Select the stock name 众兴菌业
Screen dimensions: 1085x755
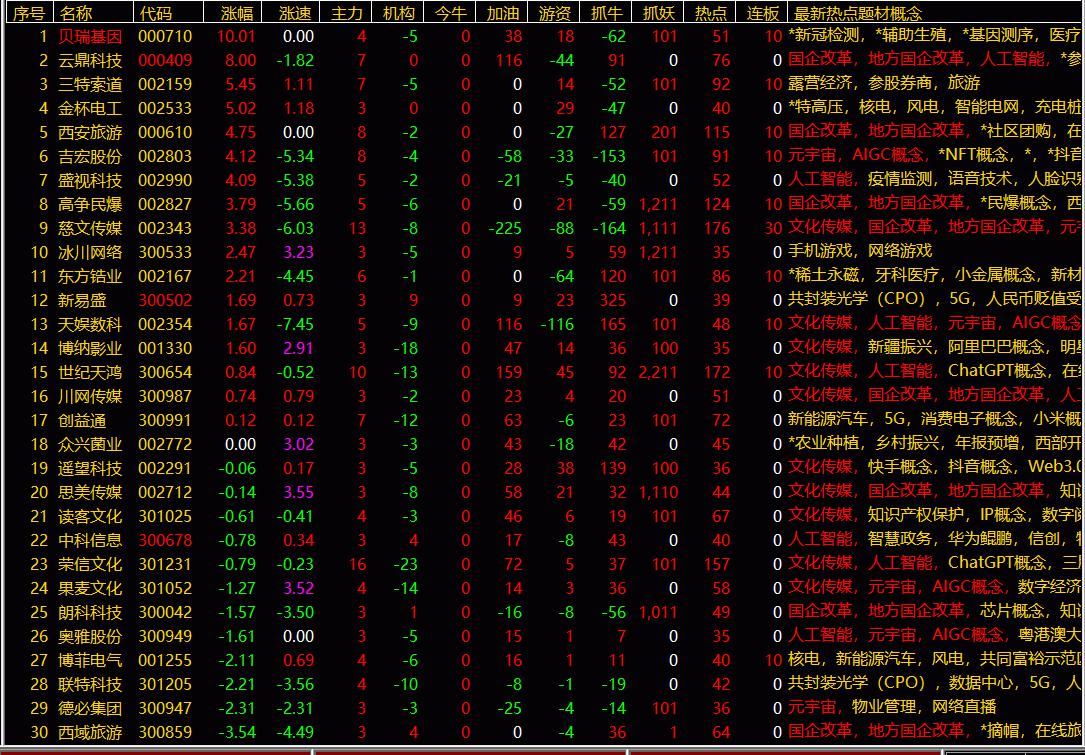click(x=90, y=444)
